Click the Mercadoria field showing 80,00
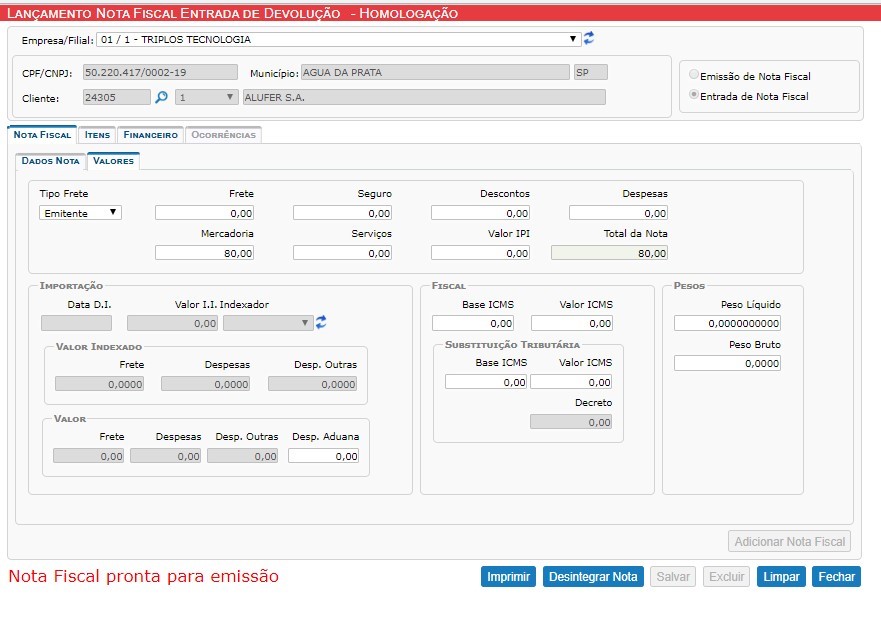The width and height of the screenshot is (881, 633). click(x=205, y=253)
